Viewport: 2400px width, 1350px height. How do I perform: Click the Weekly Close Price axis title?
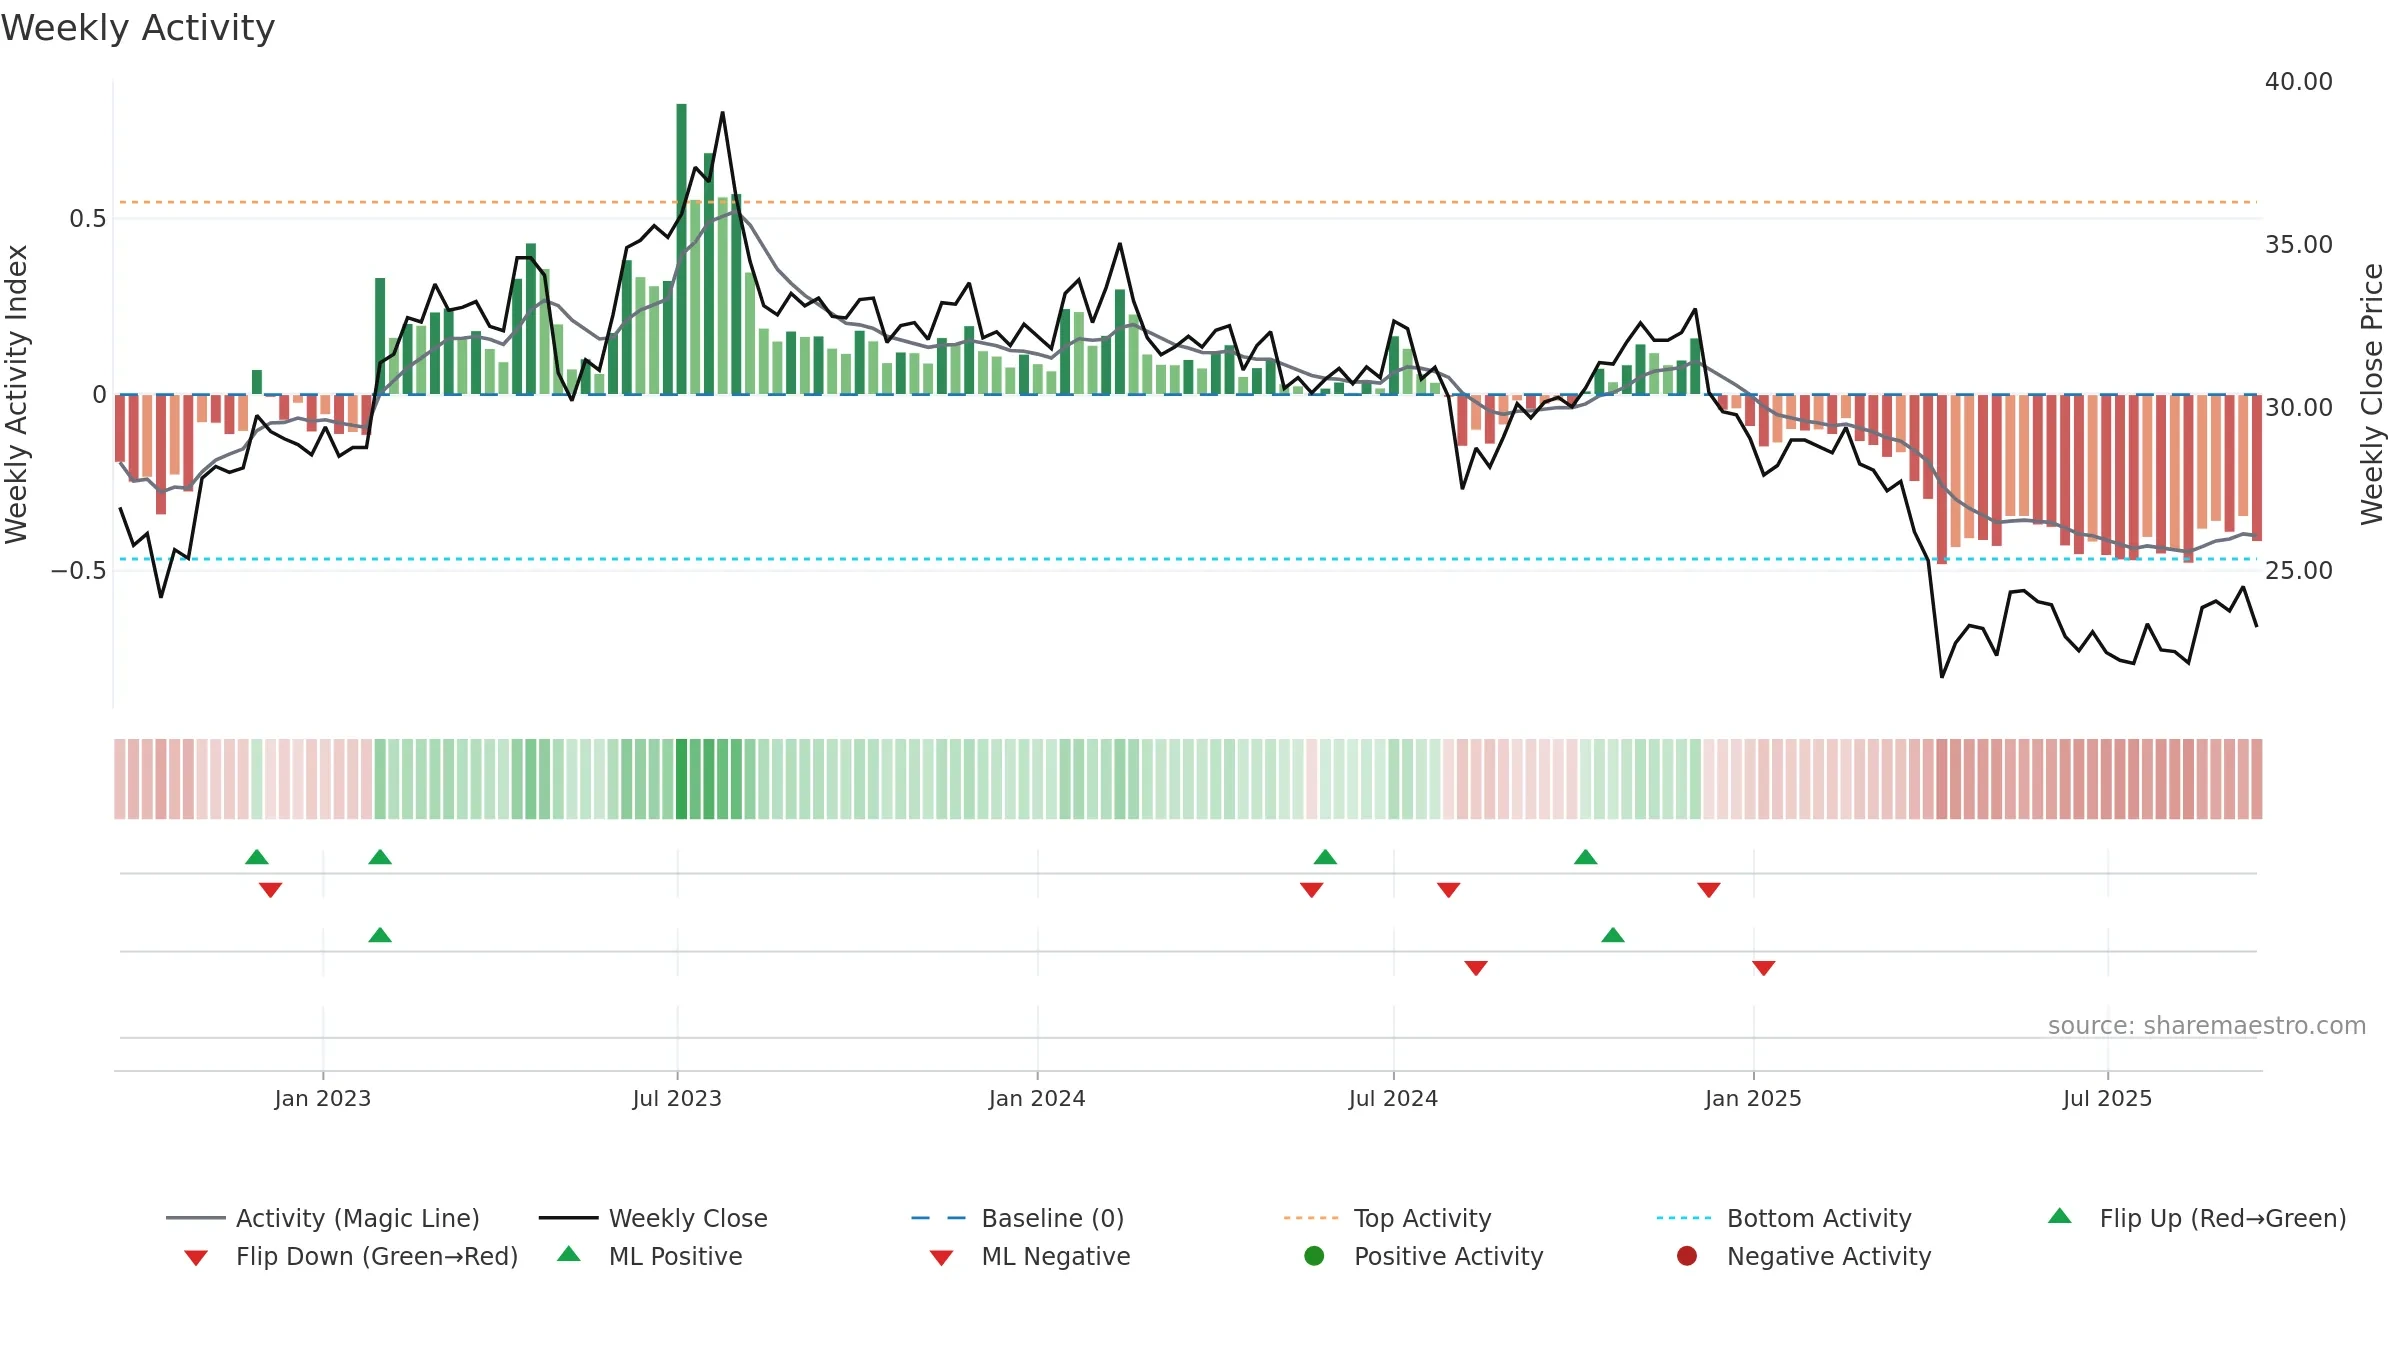[2372, 394]
